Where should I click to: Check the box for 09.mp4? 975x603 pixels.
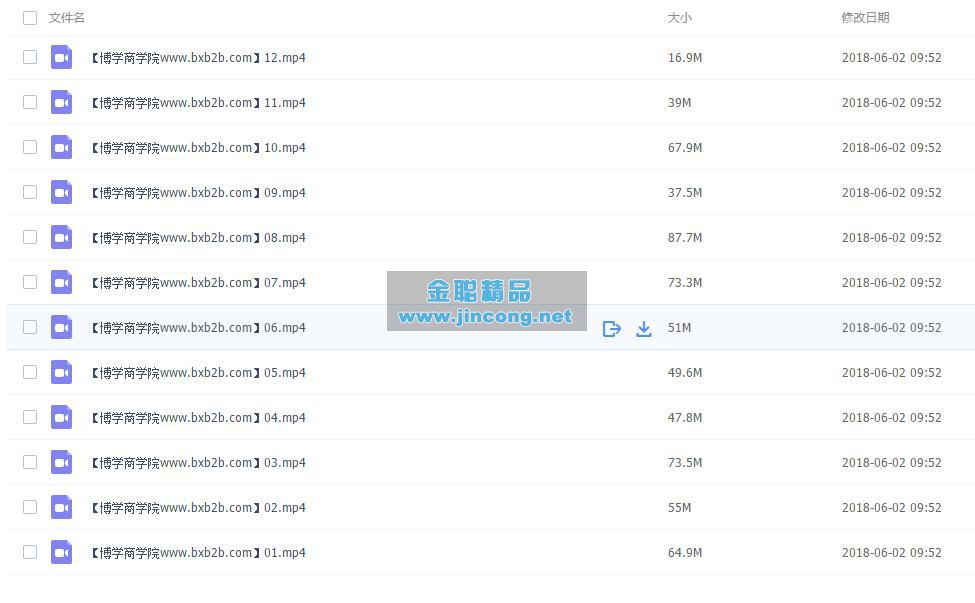click(30, 192)
